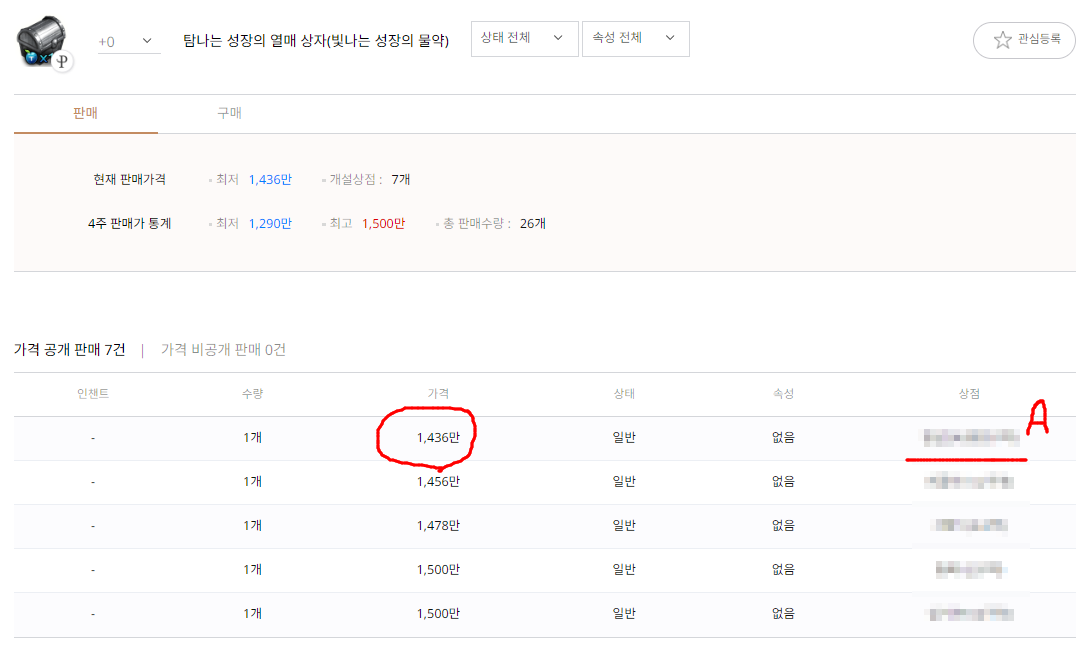Select the 판매 tab
1085x645 pixels.
[85, 114]
